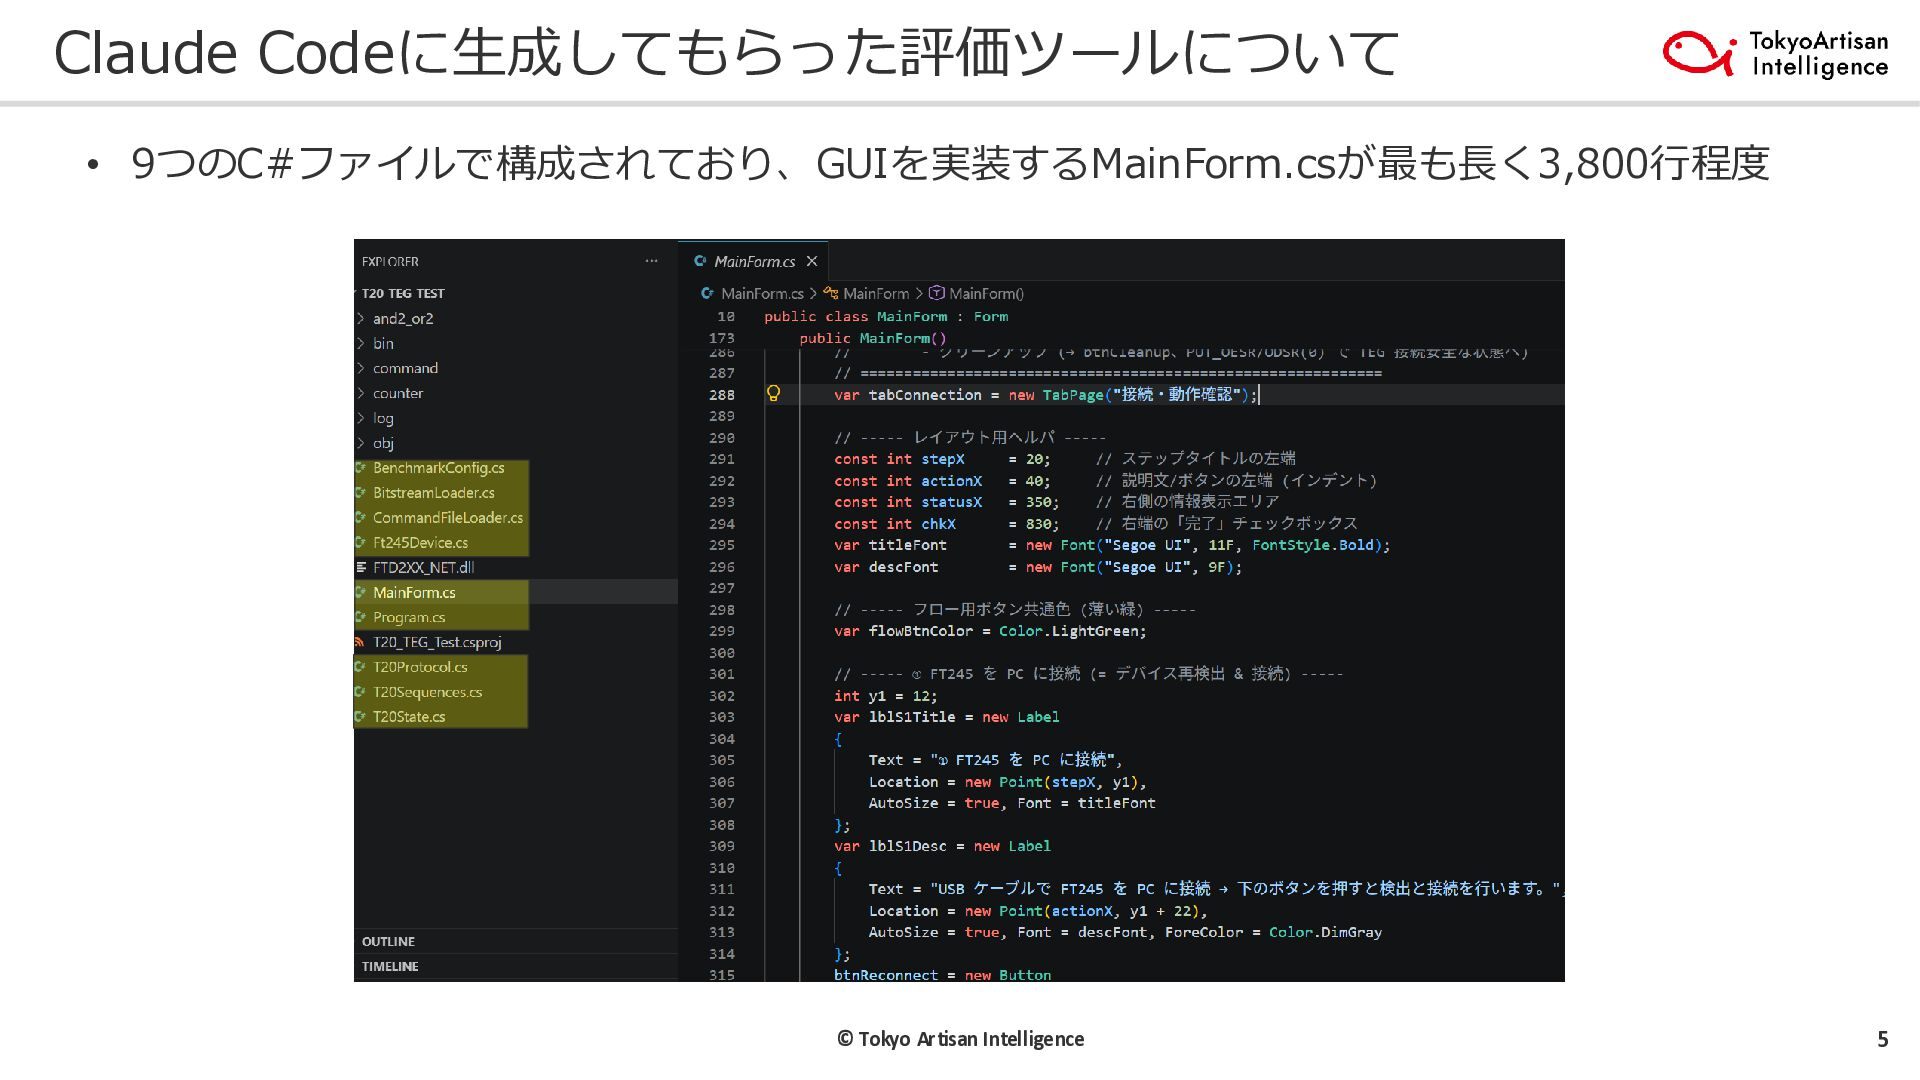The height and width of the screenshot is (1080, 1920).
Task: Click the C# icon beside T20Sequences.cs
Action: coord(361,692)
